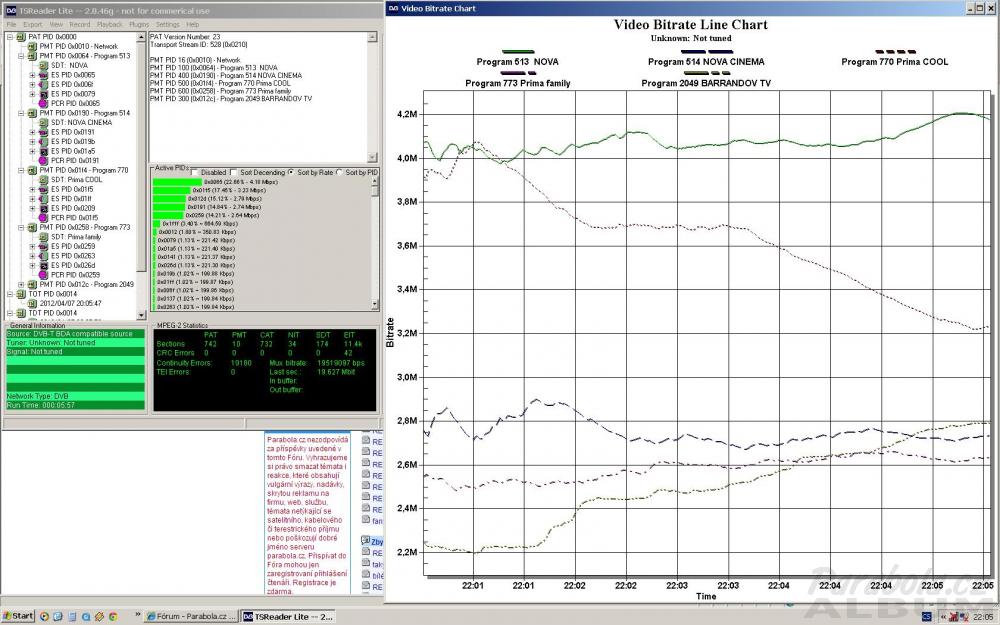Image resolution: width=1000 pixels, height=625 pixels.
Task: Click the 0x0065 green bitrate bar
Action: 176,181
